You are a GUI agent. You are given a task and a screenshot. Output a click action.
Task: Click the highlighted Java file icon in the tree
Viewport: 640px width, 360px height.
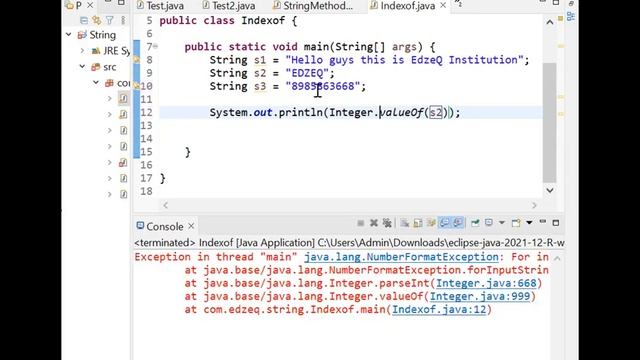click(123, 98)
